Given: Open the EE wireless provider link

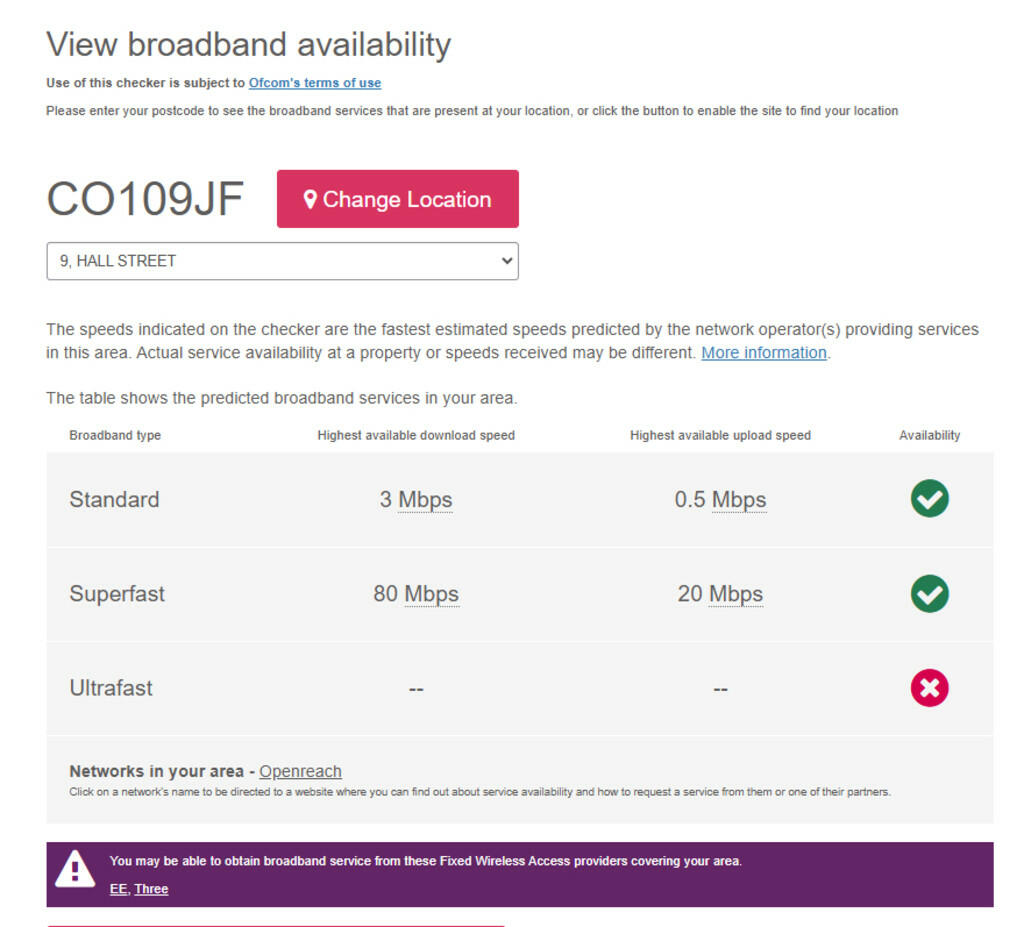Looking at the screenshot, I should click(118, 889).
